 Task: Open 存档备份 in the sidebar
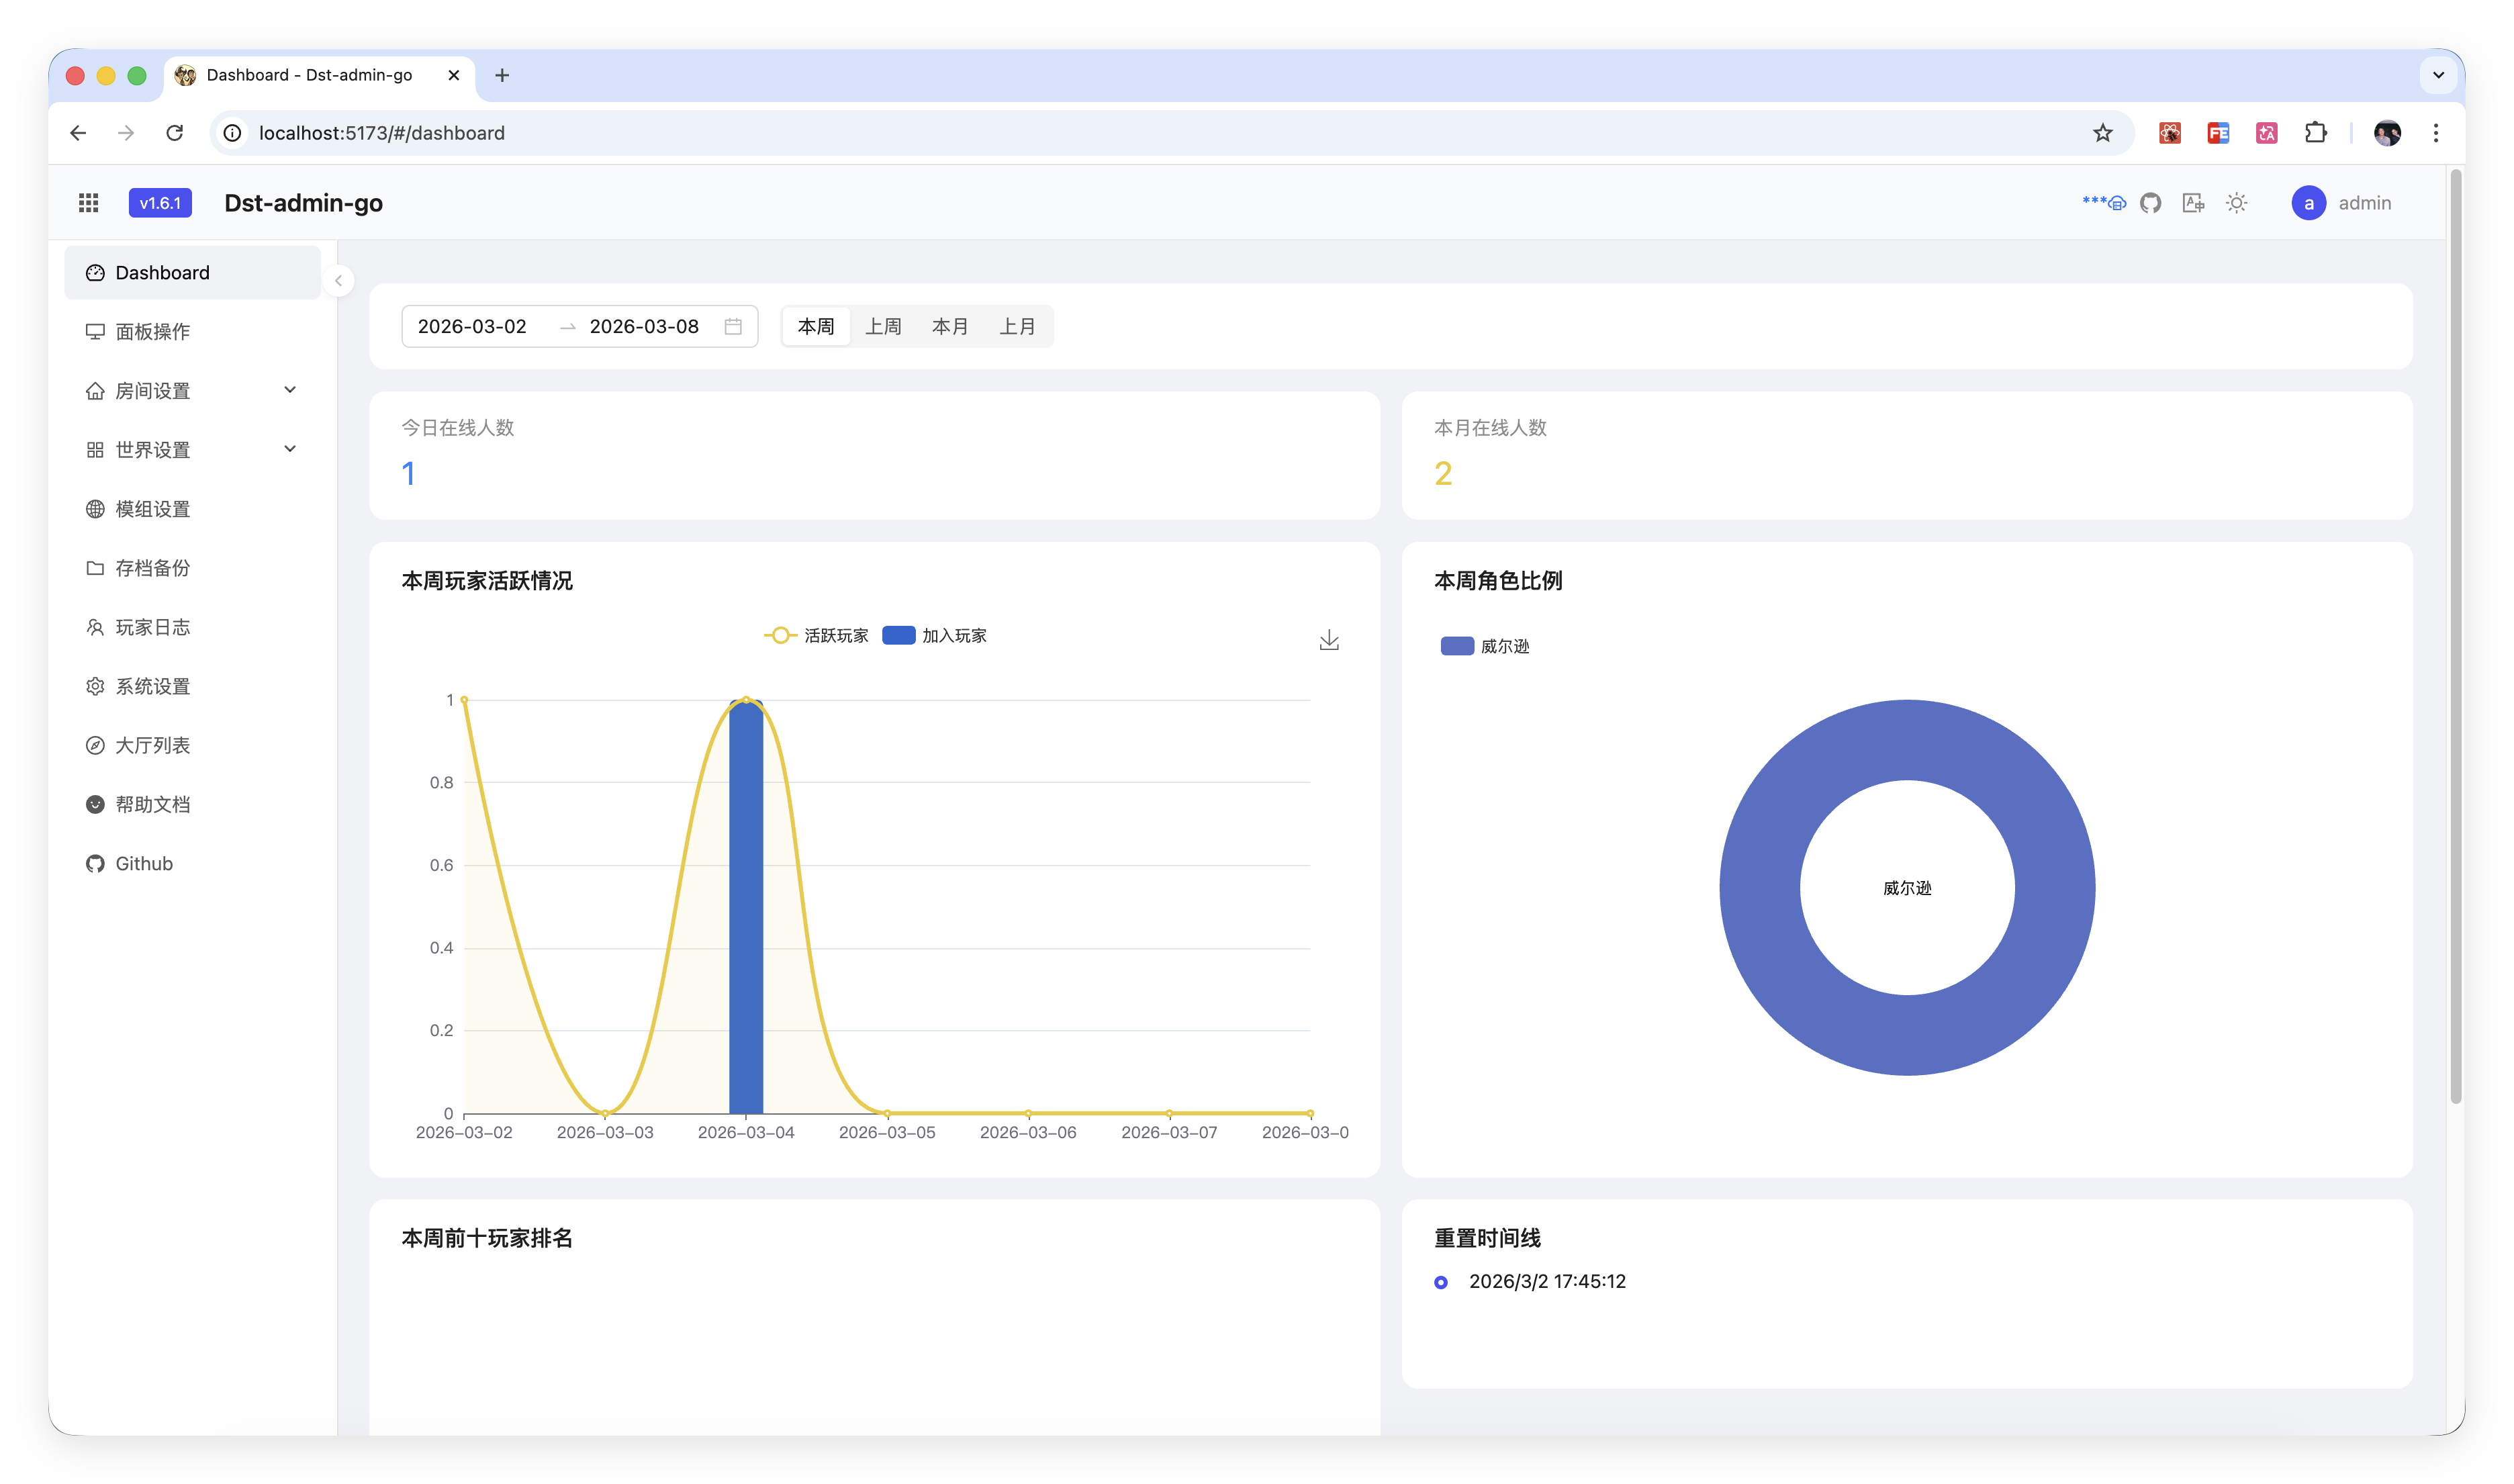tap(193, 568)
